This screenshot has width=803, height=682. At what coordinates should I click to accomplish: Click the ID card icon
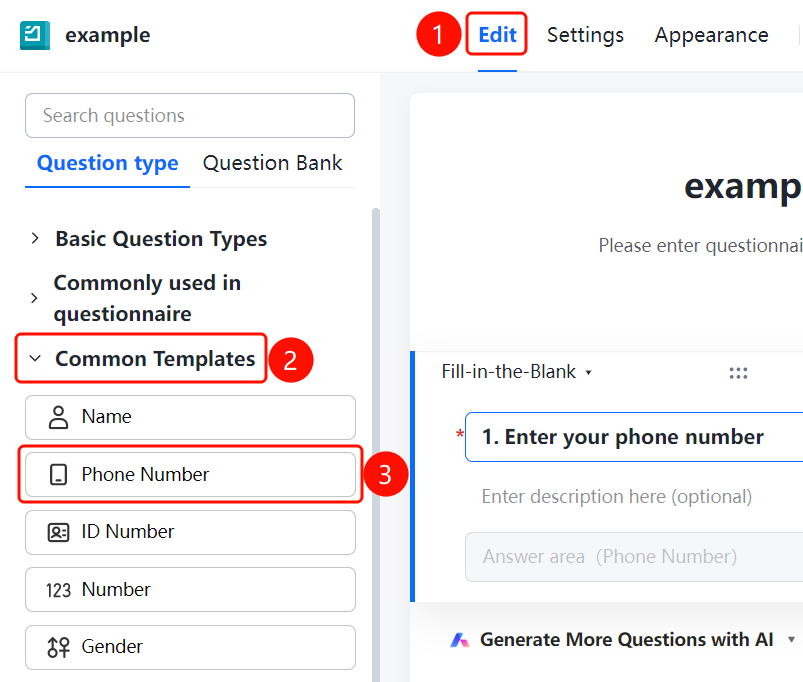click(58, 532)
